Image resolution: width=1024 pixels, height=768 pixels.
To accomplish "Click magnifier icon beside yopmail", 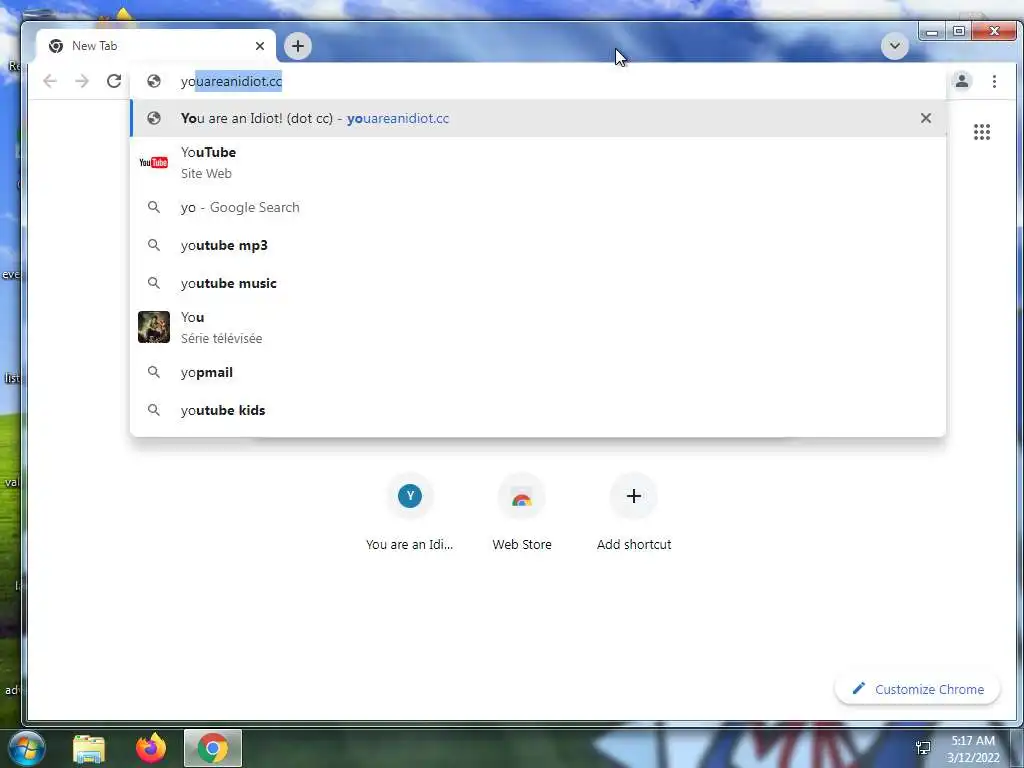I will point(153,372).
